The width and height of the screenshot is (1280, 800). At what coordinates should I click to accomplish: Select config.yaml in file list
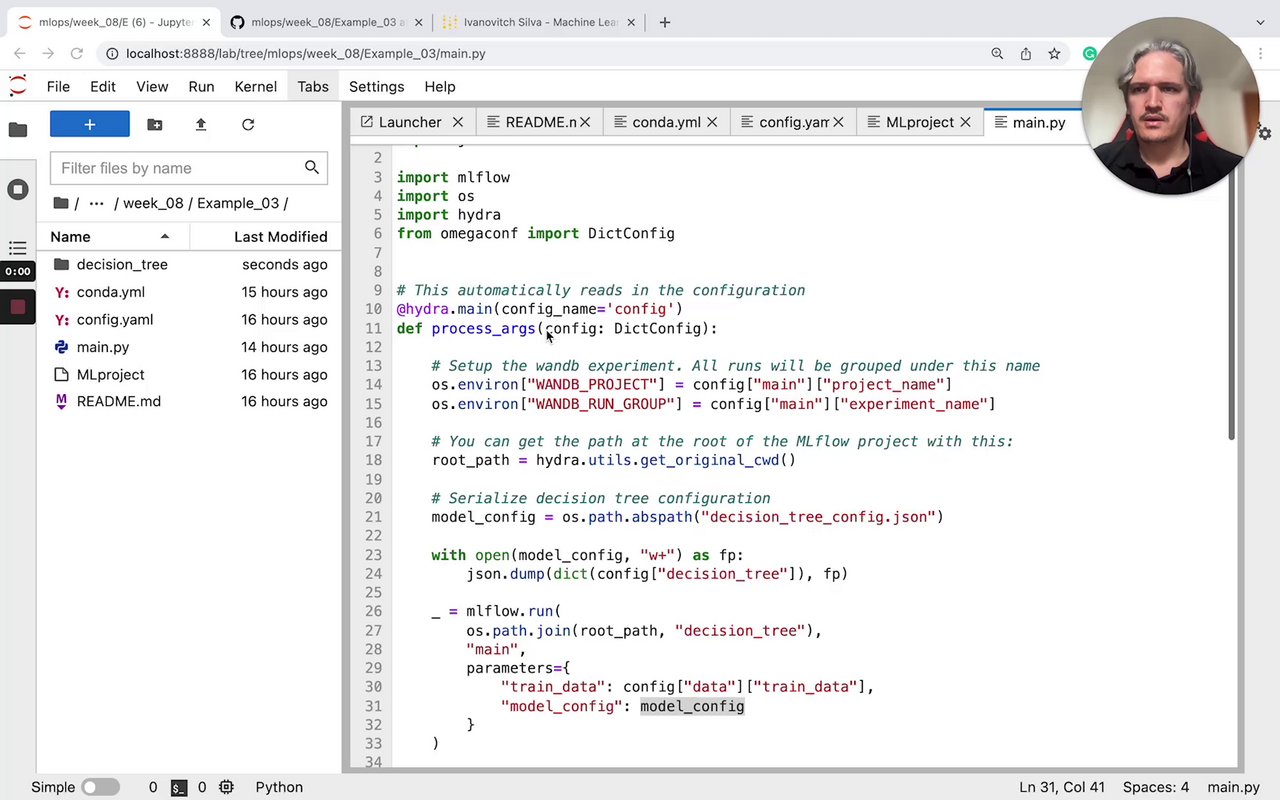click(x=190, y=319)
